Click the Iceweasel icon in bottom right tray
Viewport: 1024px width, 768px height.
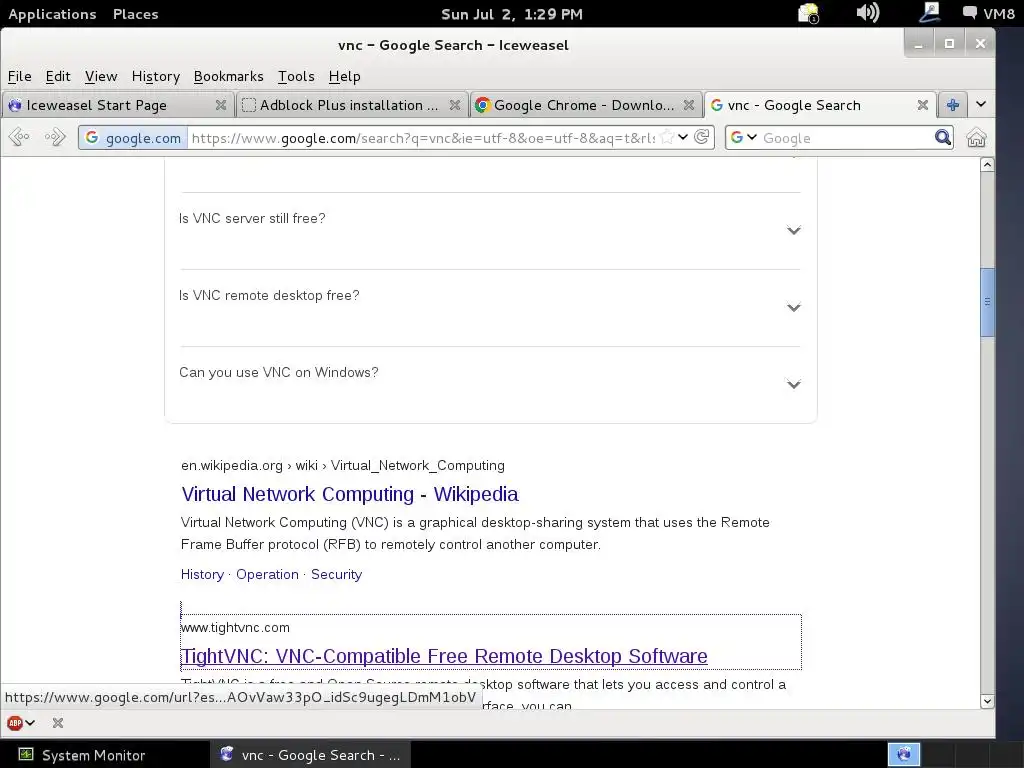click(x=904, y=754)
